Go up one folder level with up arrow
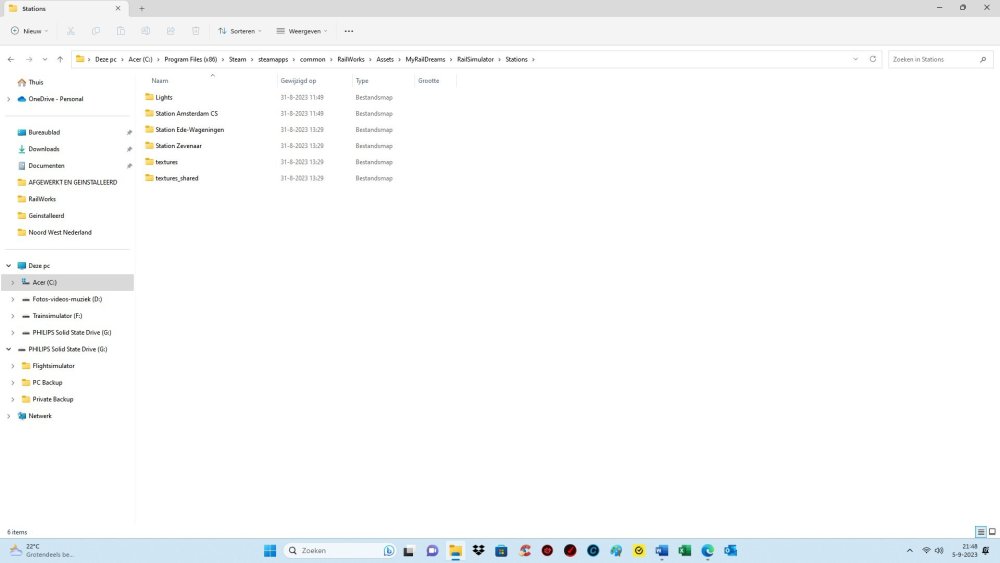The width and height of the screenshot is (1000, 563). [x=60, y=60]
